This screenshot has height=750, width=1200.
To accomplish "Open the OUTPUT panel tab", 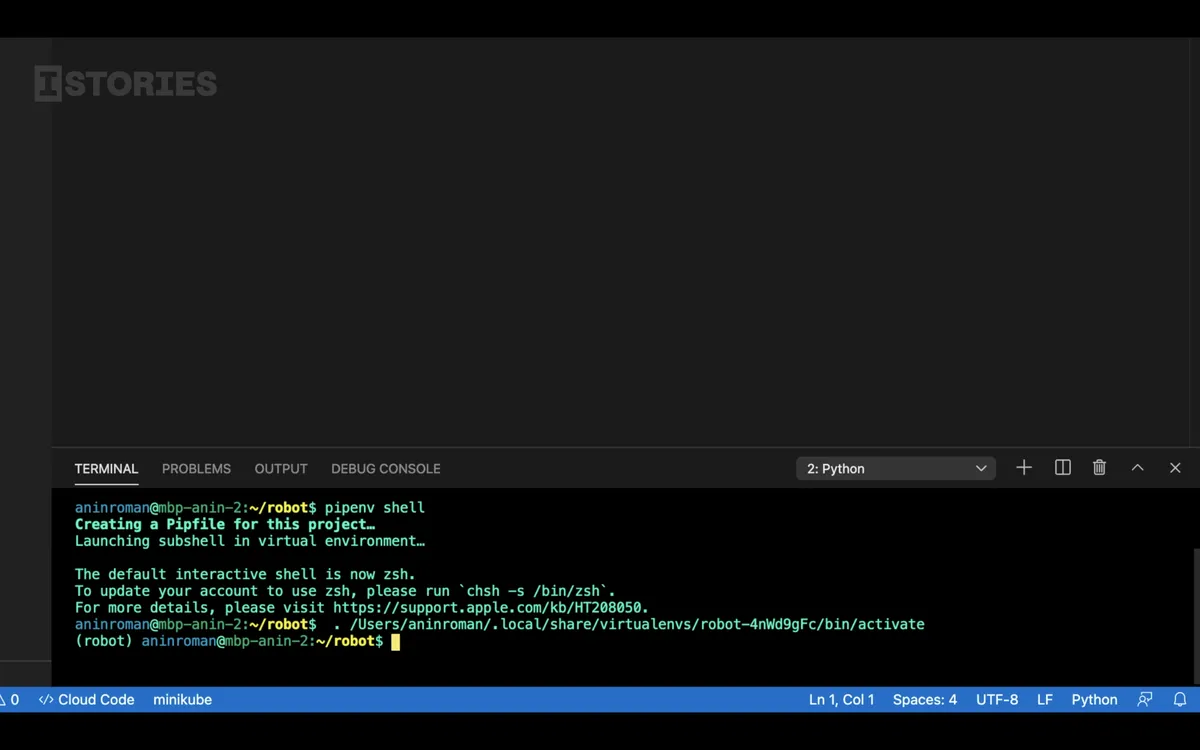I will coord(281,469).
